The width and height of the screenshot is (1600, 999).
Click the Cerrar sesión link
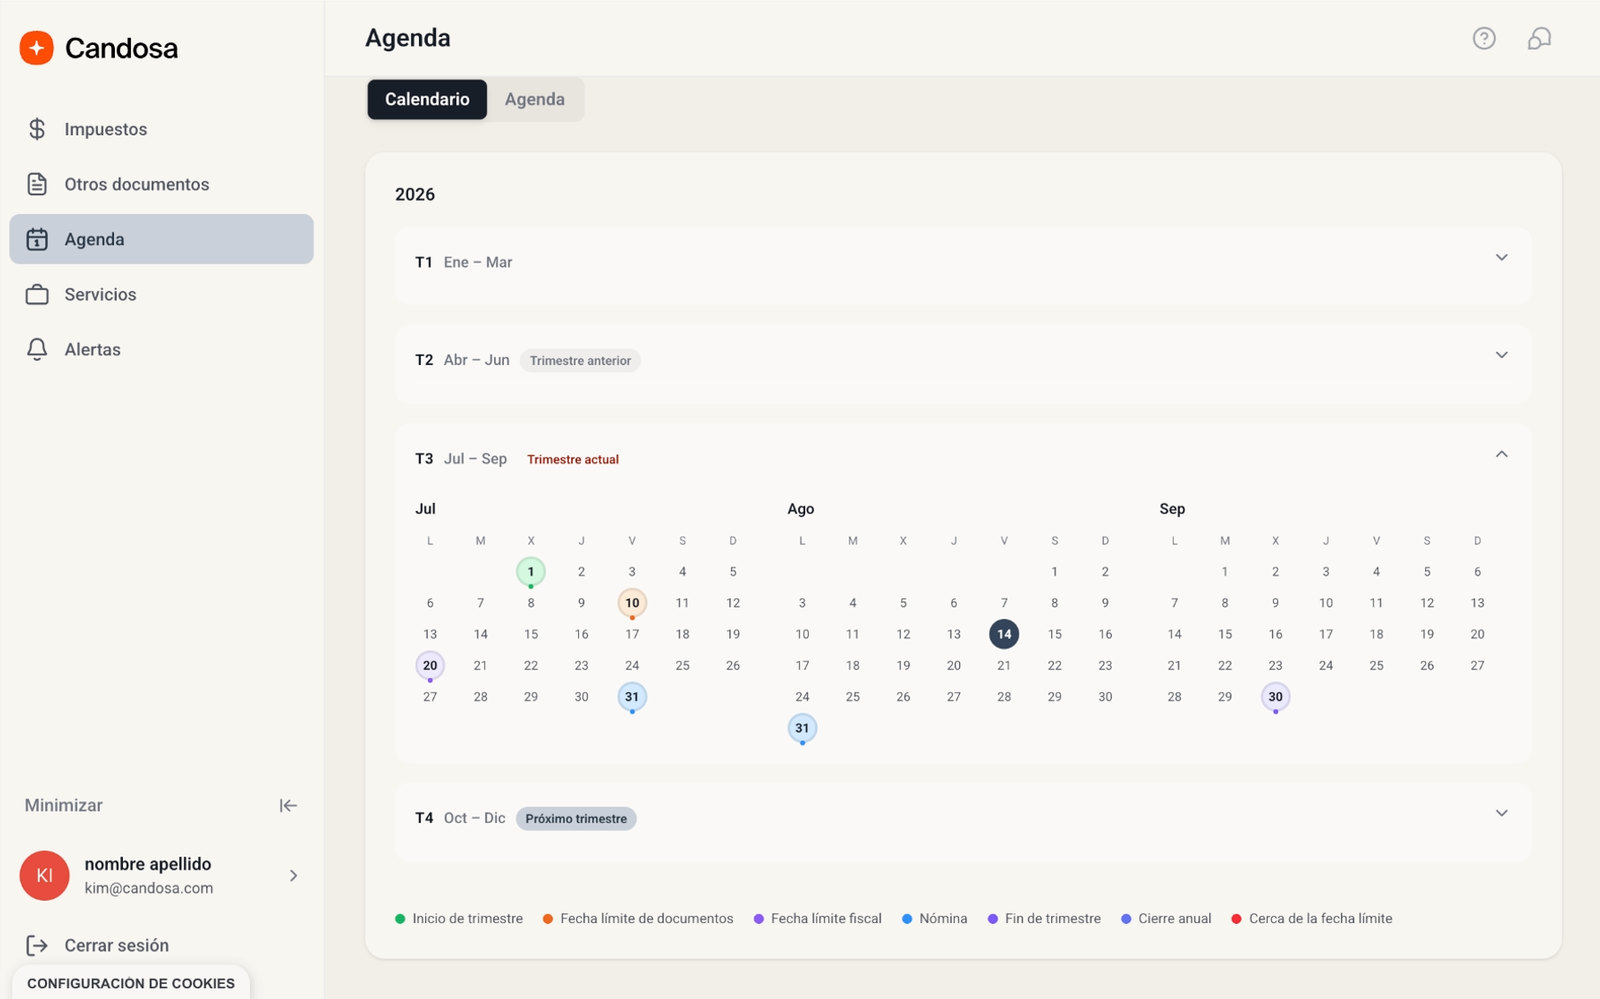pyautogui.click(x=117, y=945)
